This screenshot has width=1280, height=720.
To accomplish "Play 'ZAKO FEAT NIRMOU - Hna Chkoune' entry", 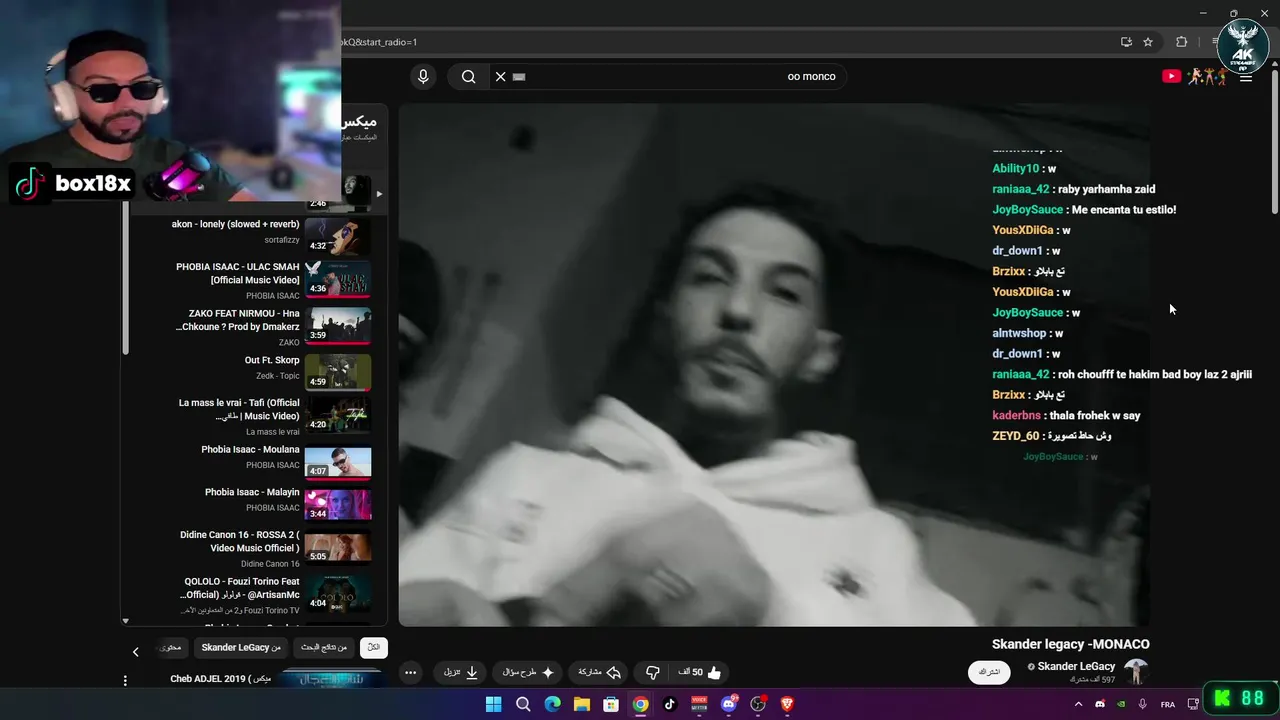I will pyautogui.click(x=238, y=320).
